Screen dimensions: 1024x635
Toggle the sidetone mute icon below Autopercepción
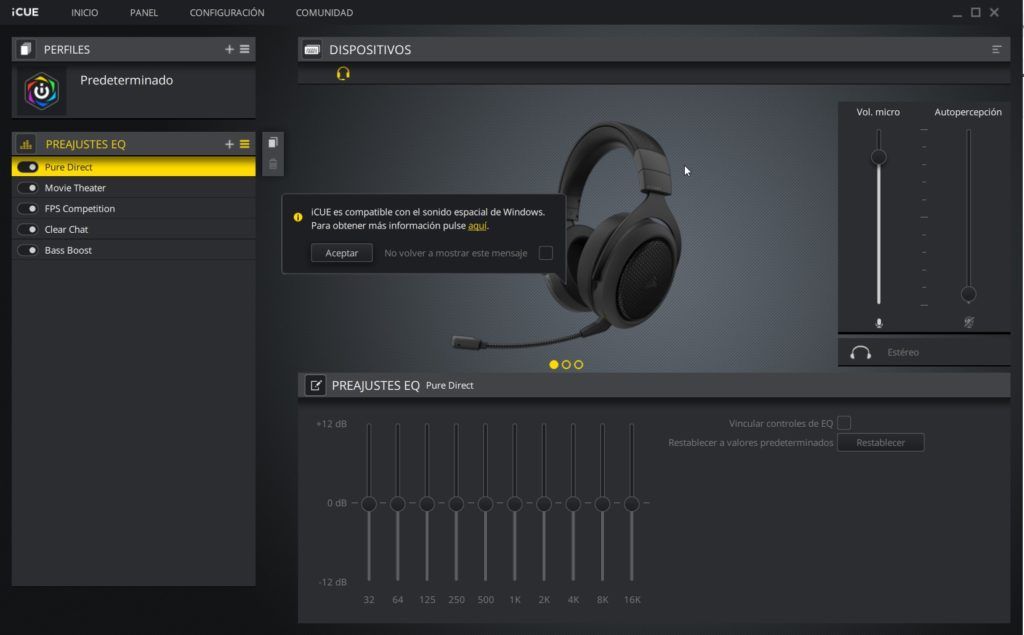click(x=968, y=322)
